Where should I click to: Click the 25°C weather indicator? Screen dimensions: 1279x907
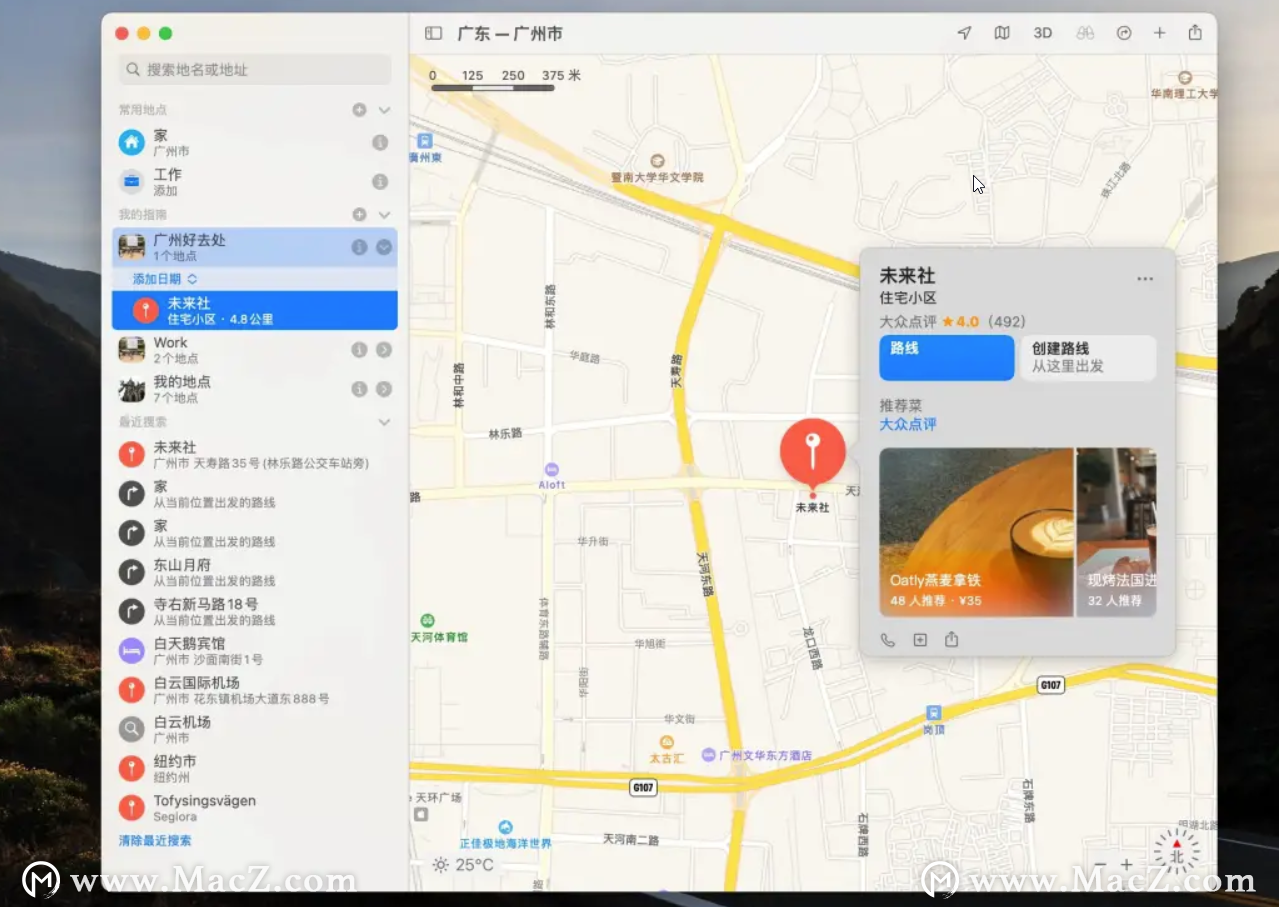tap(463, 865)
